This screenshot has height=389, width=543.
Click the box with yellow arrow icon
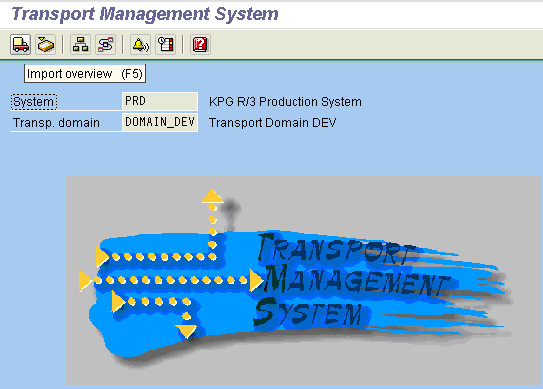click(x=46, y=44)
